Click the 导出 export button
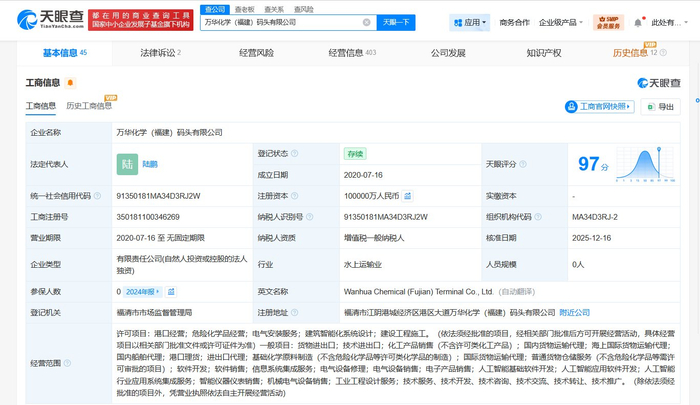This screenshot has height=405, width=700. pyautogui.click(x=661, y=107)
